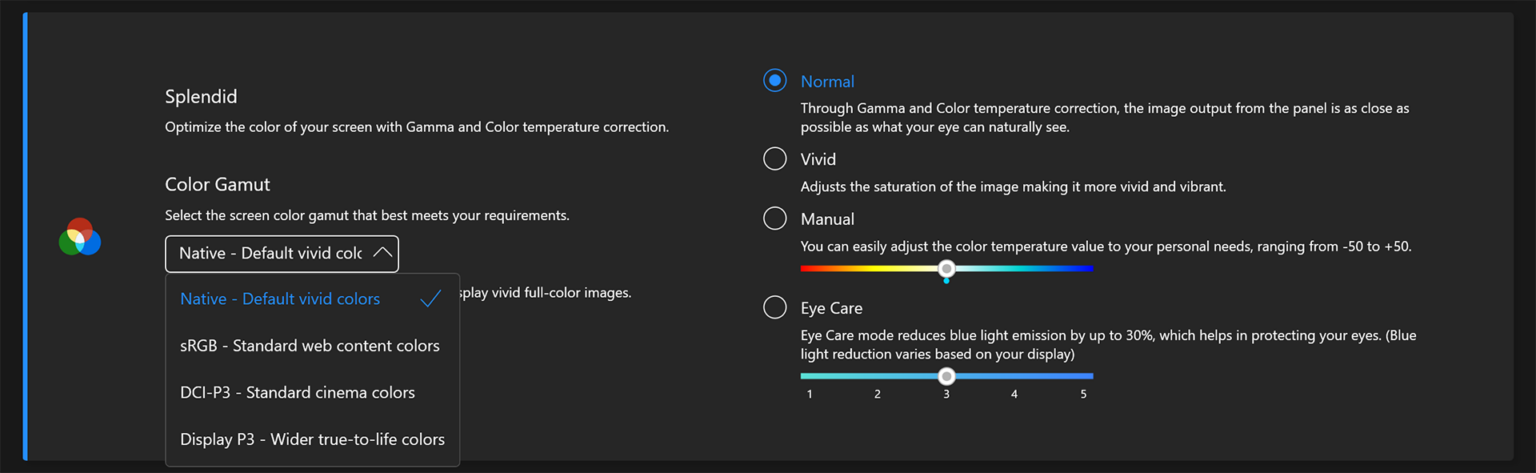Viewport: 1536px width, 473px height.
Task: Click level 4 on Eye Care slider
Action: click(1015, 377)
